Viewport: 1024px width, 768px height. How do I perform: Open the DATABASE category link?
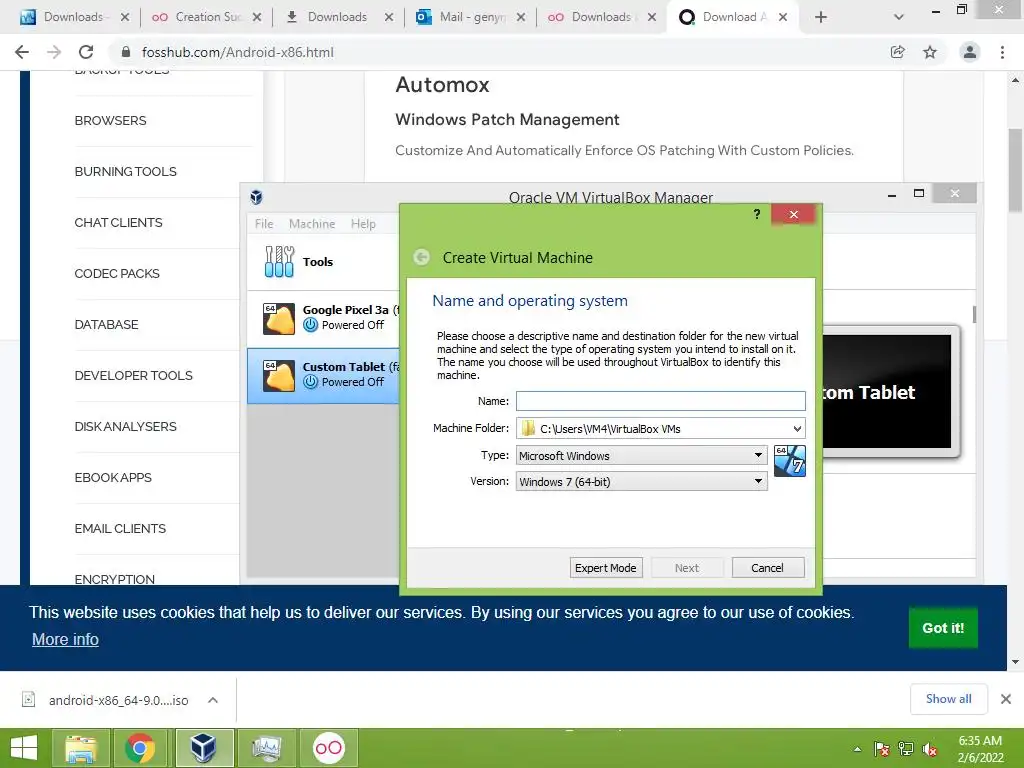click(x=106, y=324)
